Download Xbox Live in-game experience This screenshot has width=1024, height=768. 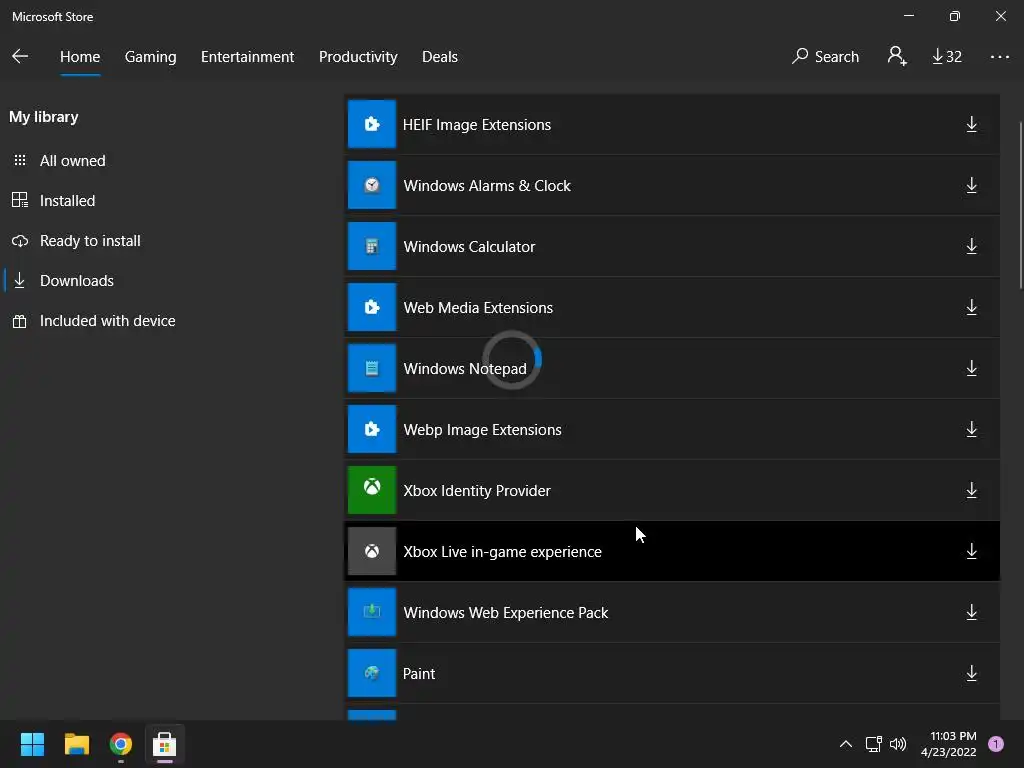click(x=971, y=551)
